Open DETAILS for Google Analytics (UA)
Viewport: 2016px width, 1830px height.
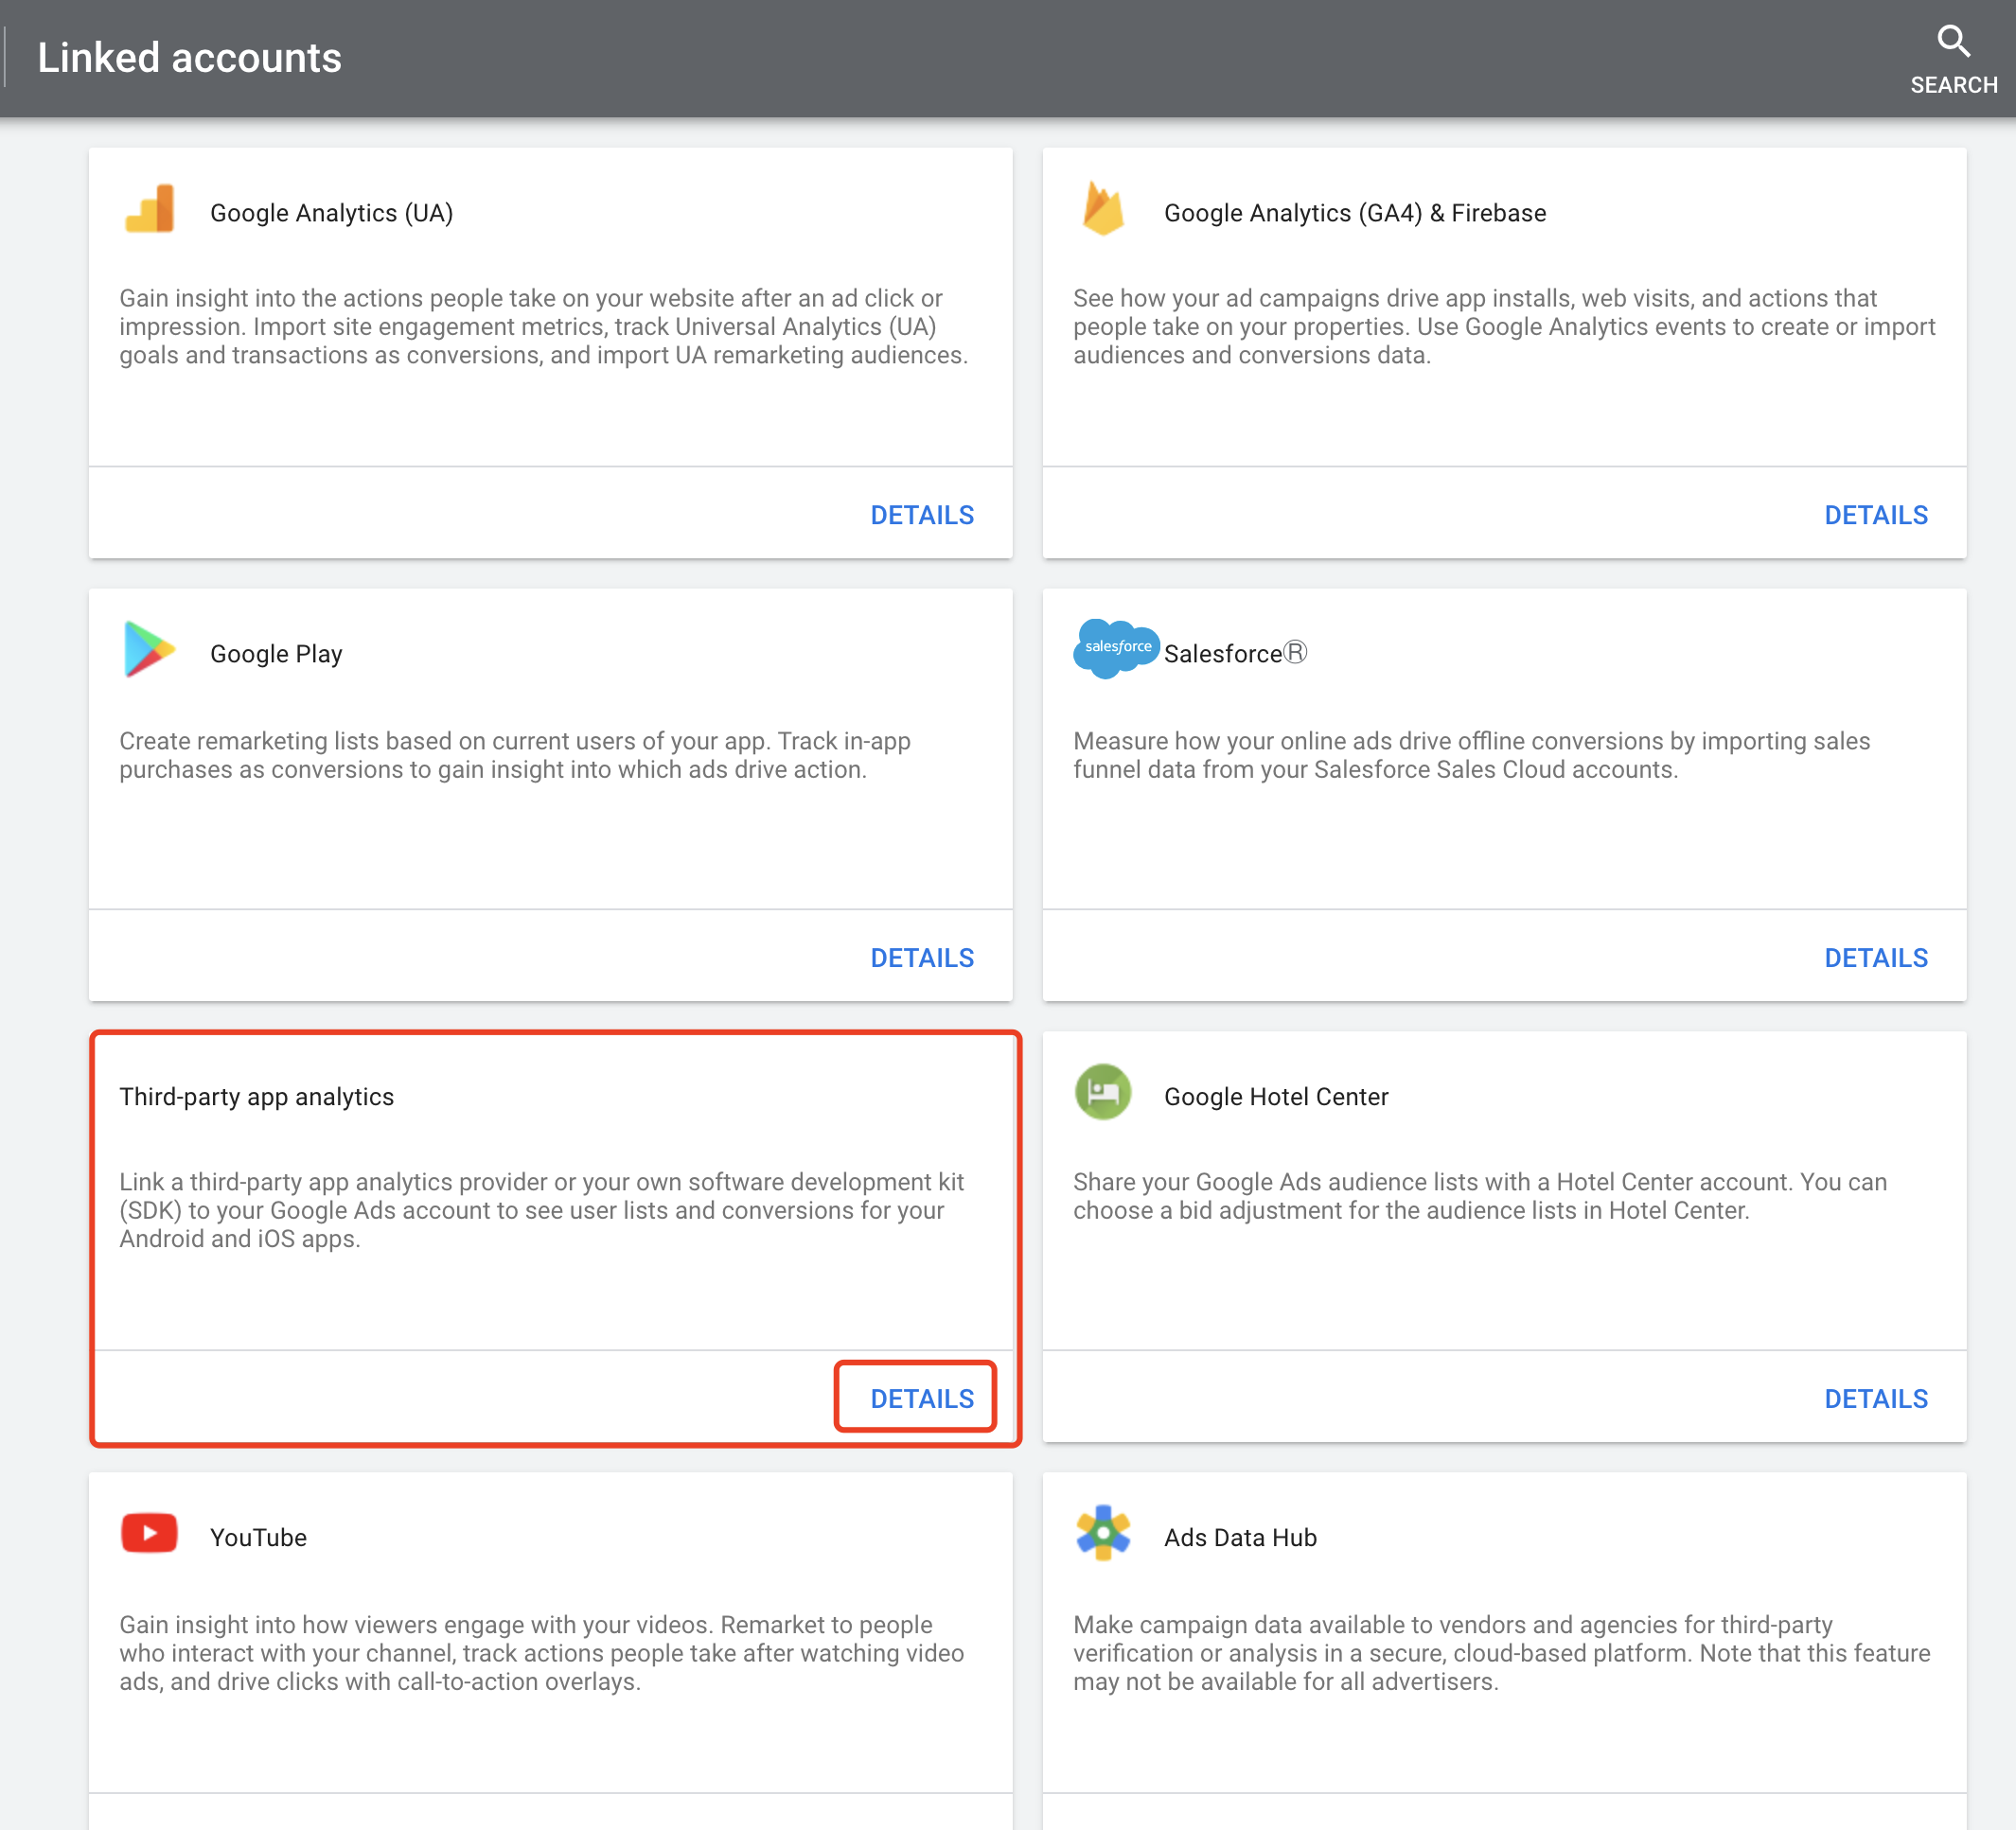point(922,515)
